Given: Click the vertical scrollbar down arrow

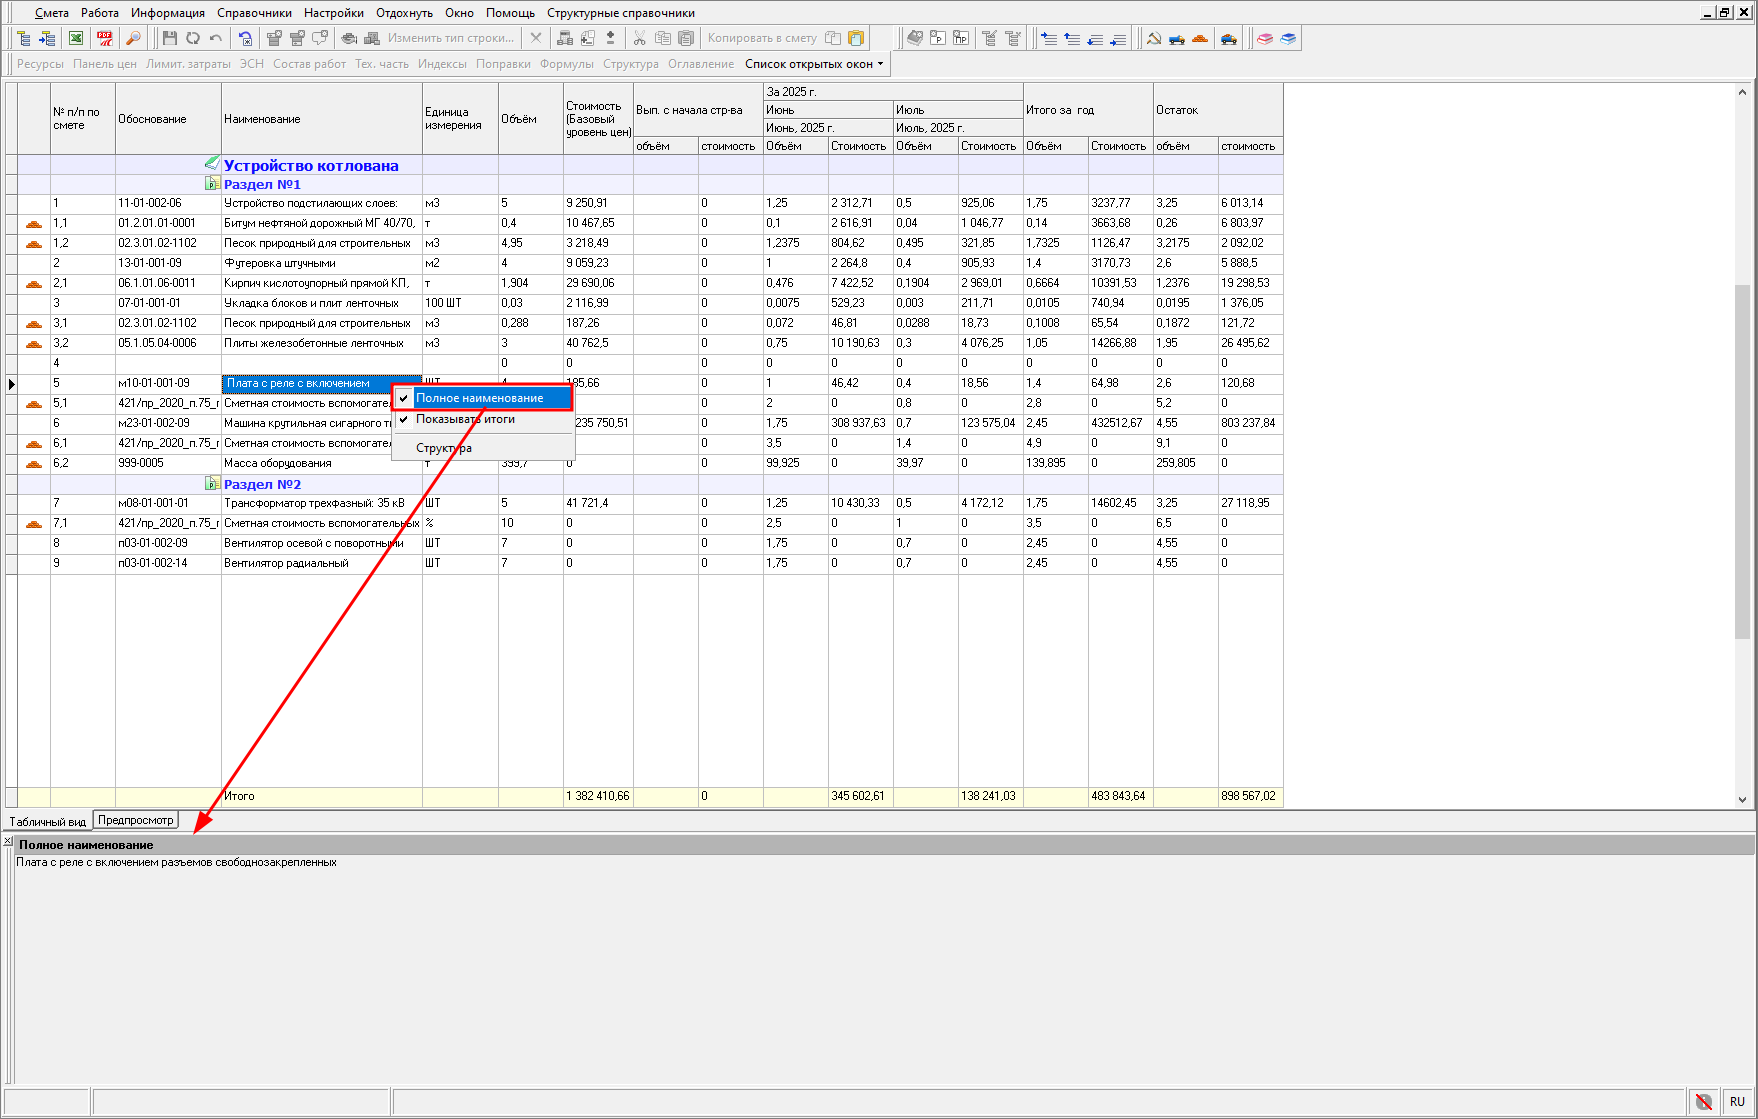Looking at the screenshot, I should 1742,799.
